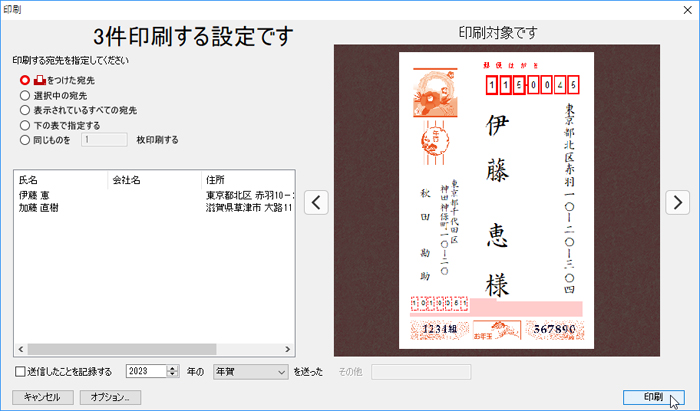Click the postcard print preview image
The image size is (700, 411).
[x=497, y=200]
